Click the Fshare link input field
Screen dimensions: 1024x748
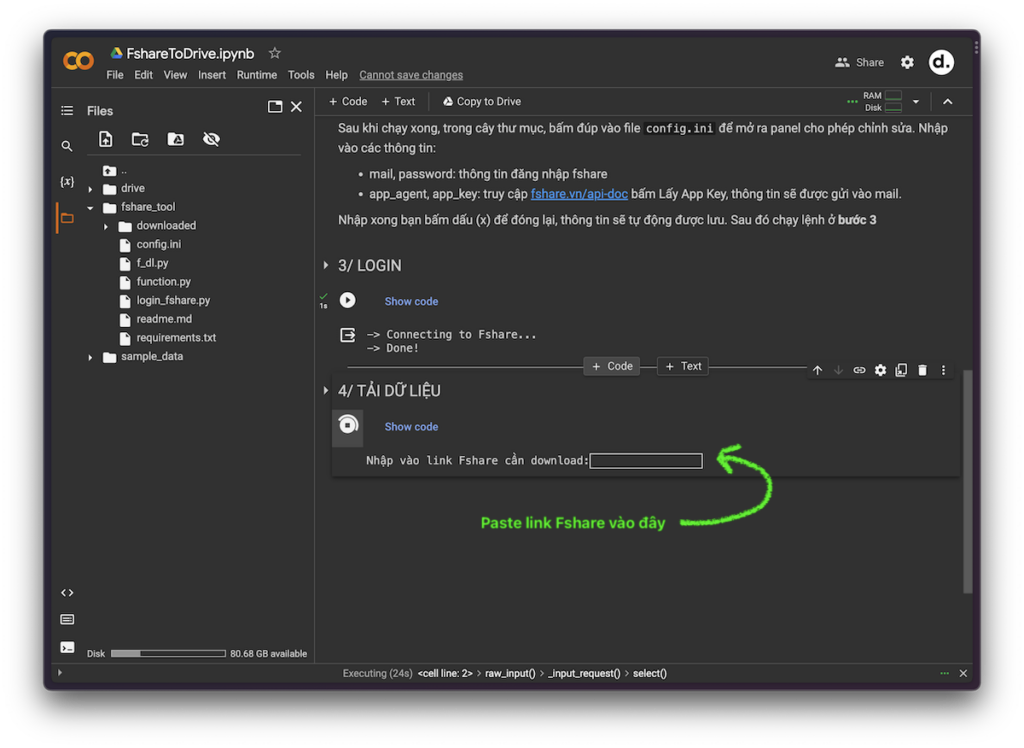tap(646, 461)
